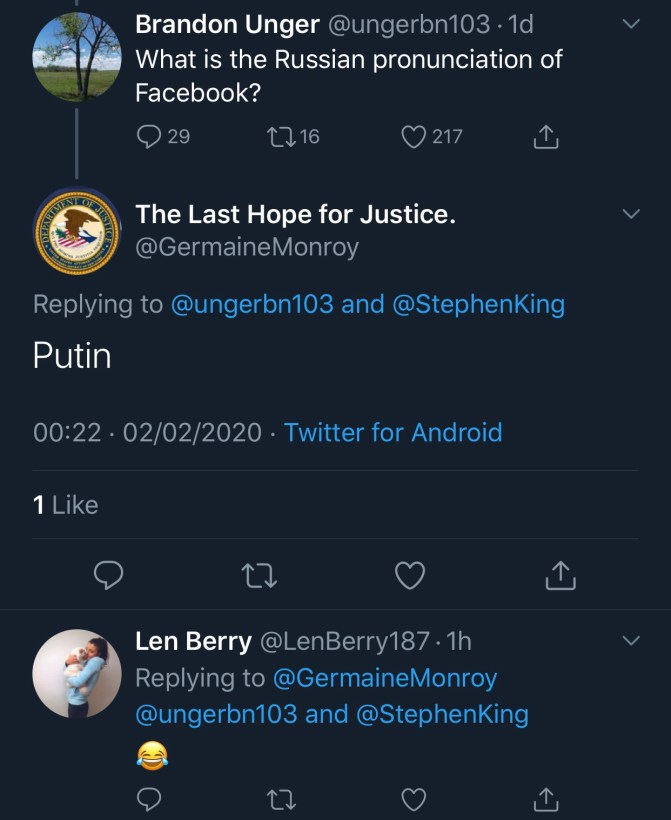Image resolution: width=671 pixels, height=820 pixels.
Task: View the 1 Like list
Action: (x=66, y=505)
